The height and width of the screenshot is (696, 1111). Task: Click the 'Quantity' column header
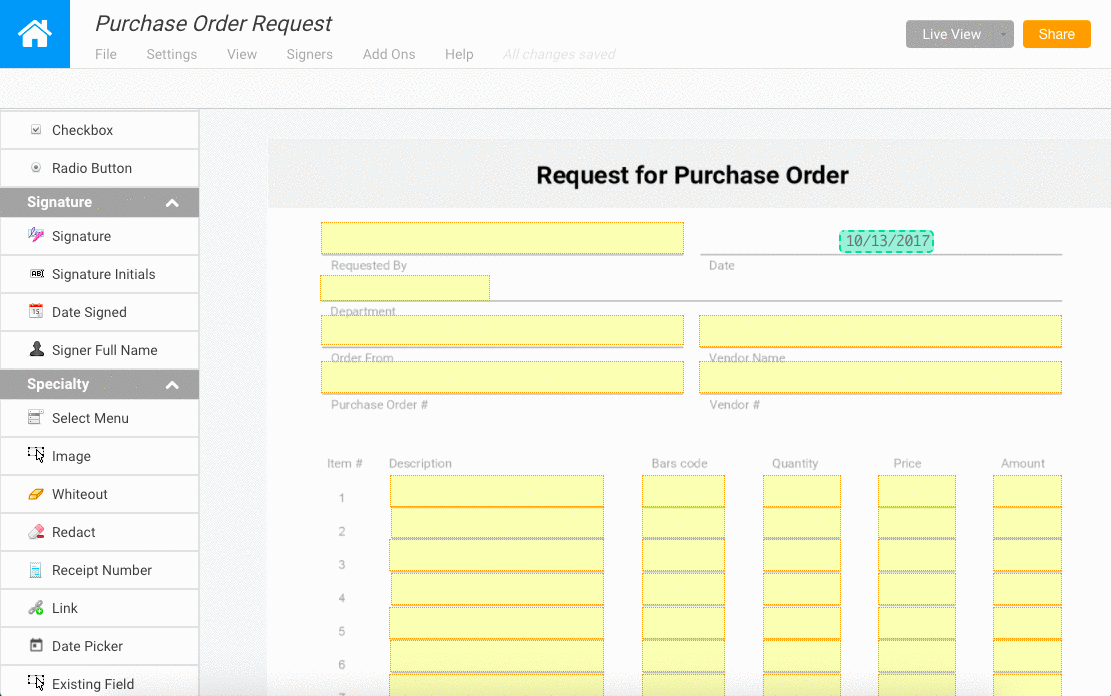795,464
